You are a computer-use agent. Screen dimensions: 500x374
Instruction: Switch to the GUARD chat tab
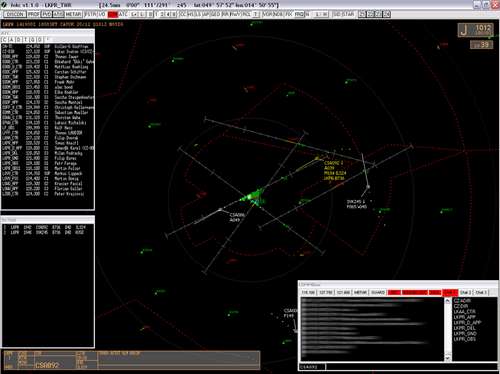pyautogui.click(x=378, y=292)
